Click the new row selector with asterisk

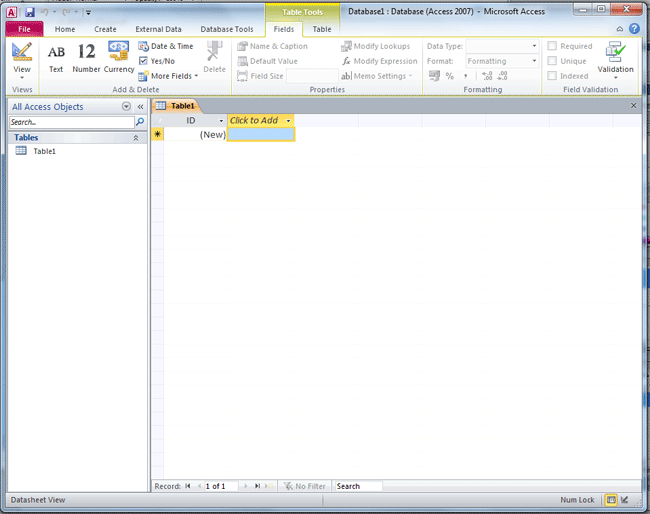158,134
